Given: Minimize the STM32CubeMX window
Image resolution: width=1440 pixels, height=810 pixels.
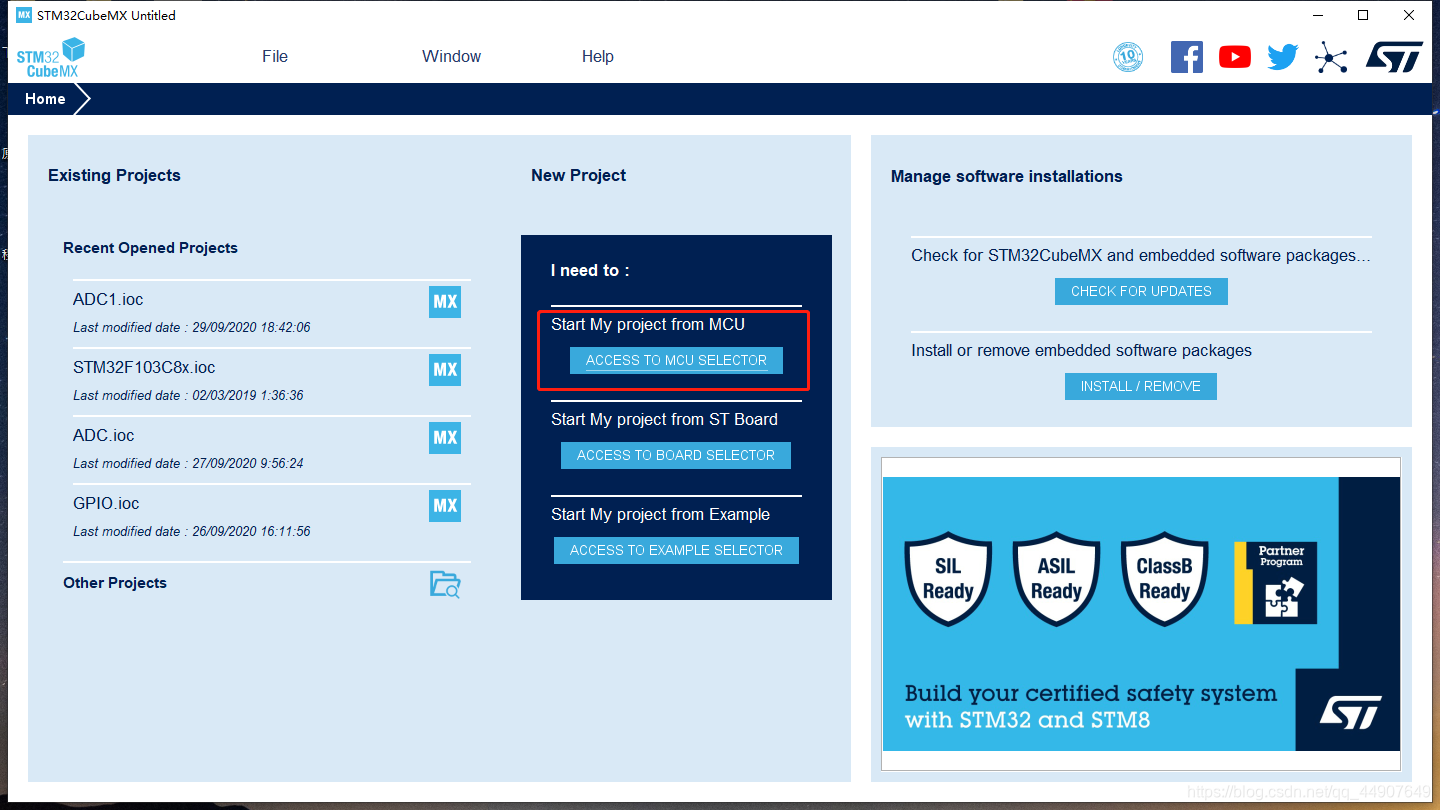Looking at the screenshot, I should point(1318,15).
